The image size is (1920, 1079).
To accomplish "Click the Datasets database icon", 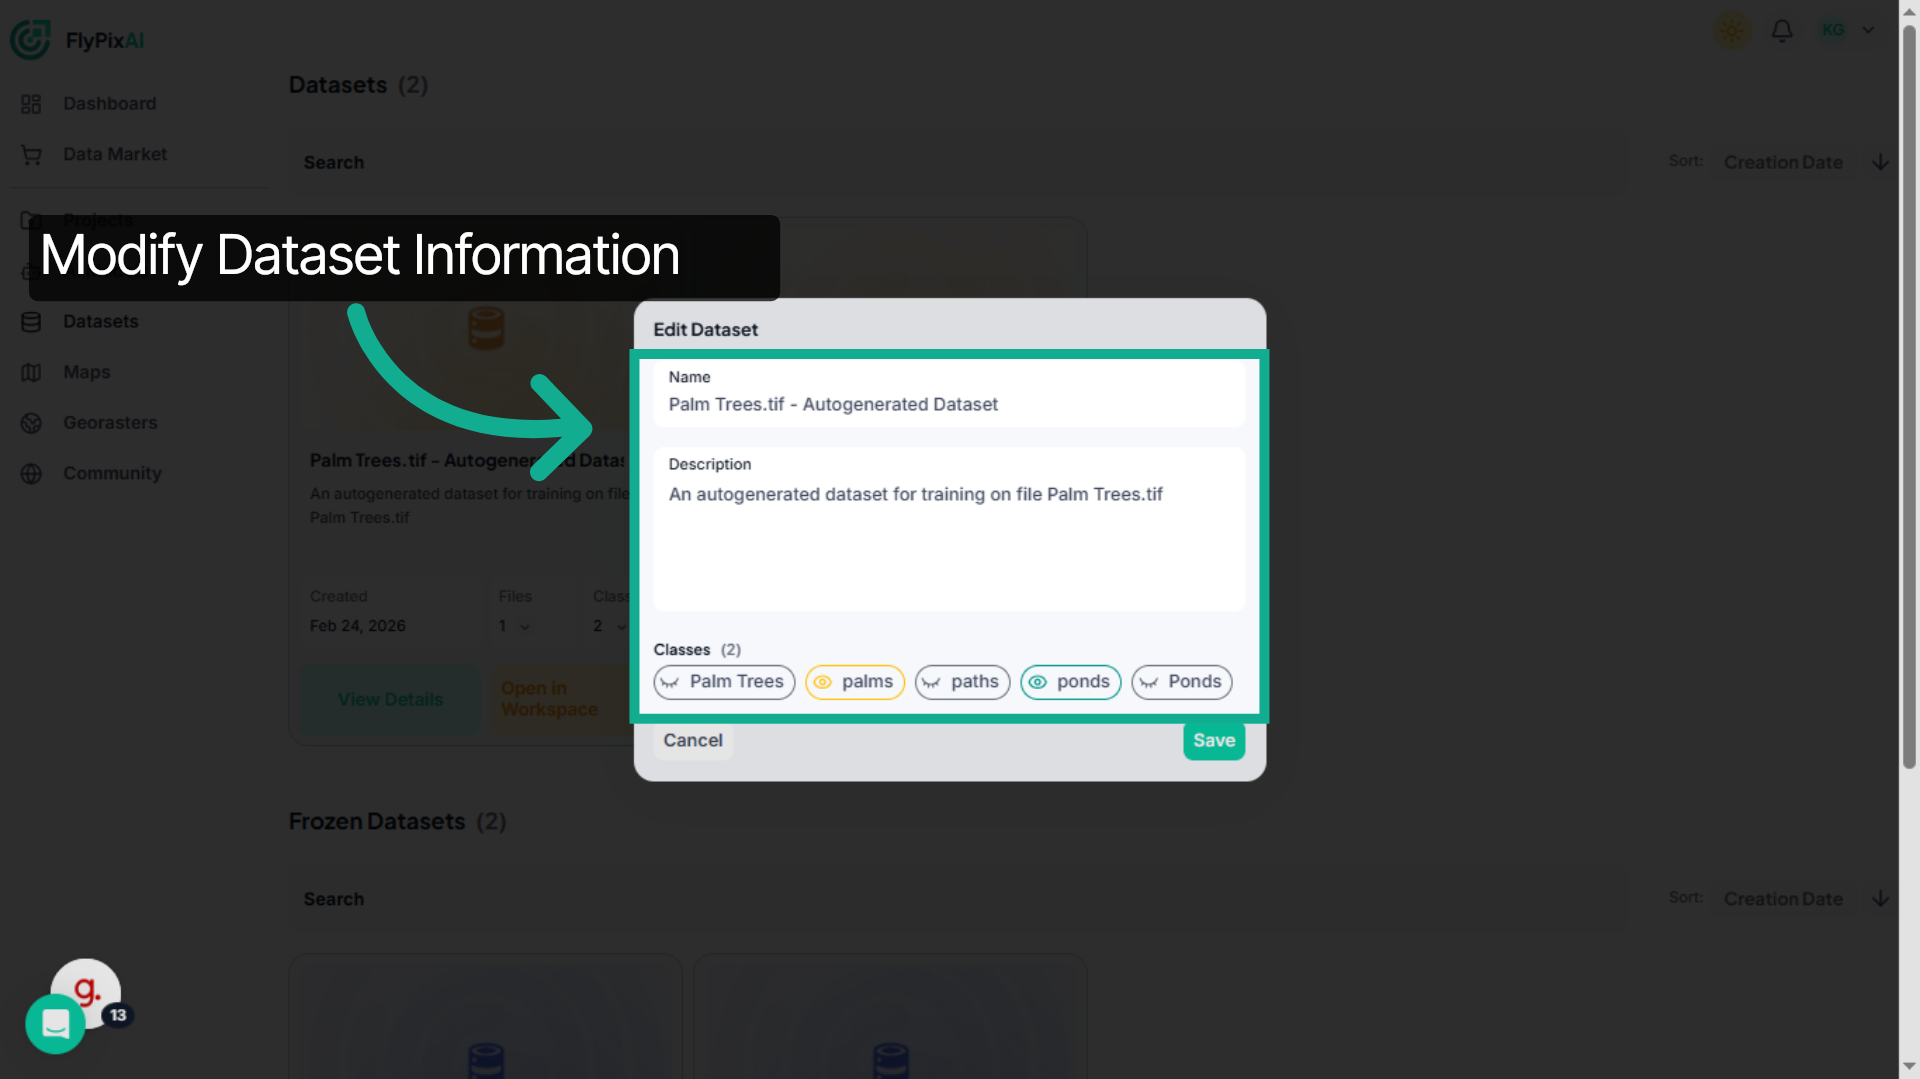I will 31,322.
